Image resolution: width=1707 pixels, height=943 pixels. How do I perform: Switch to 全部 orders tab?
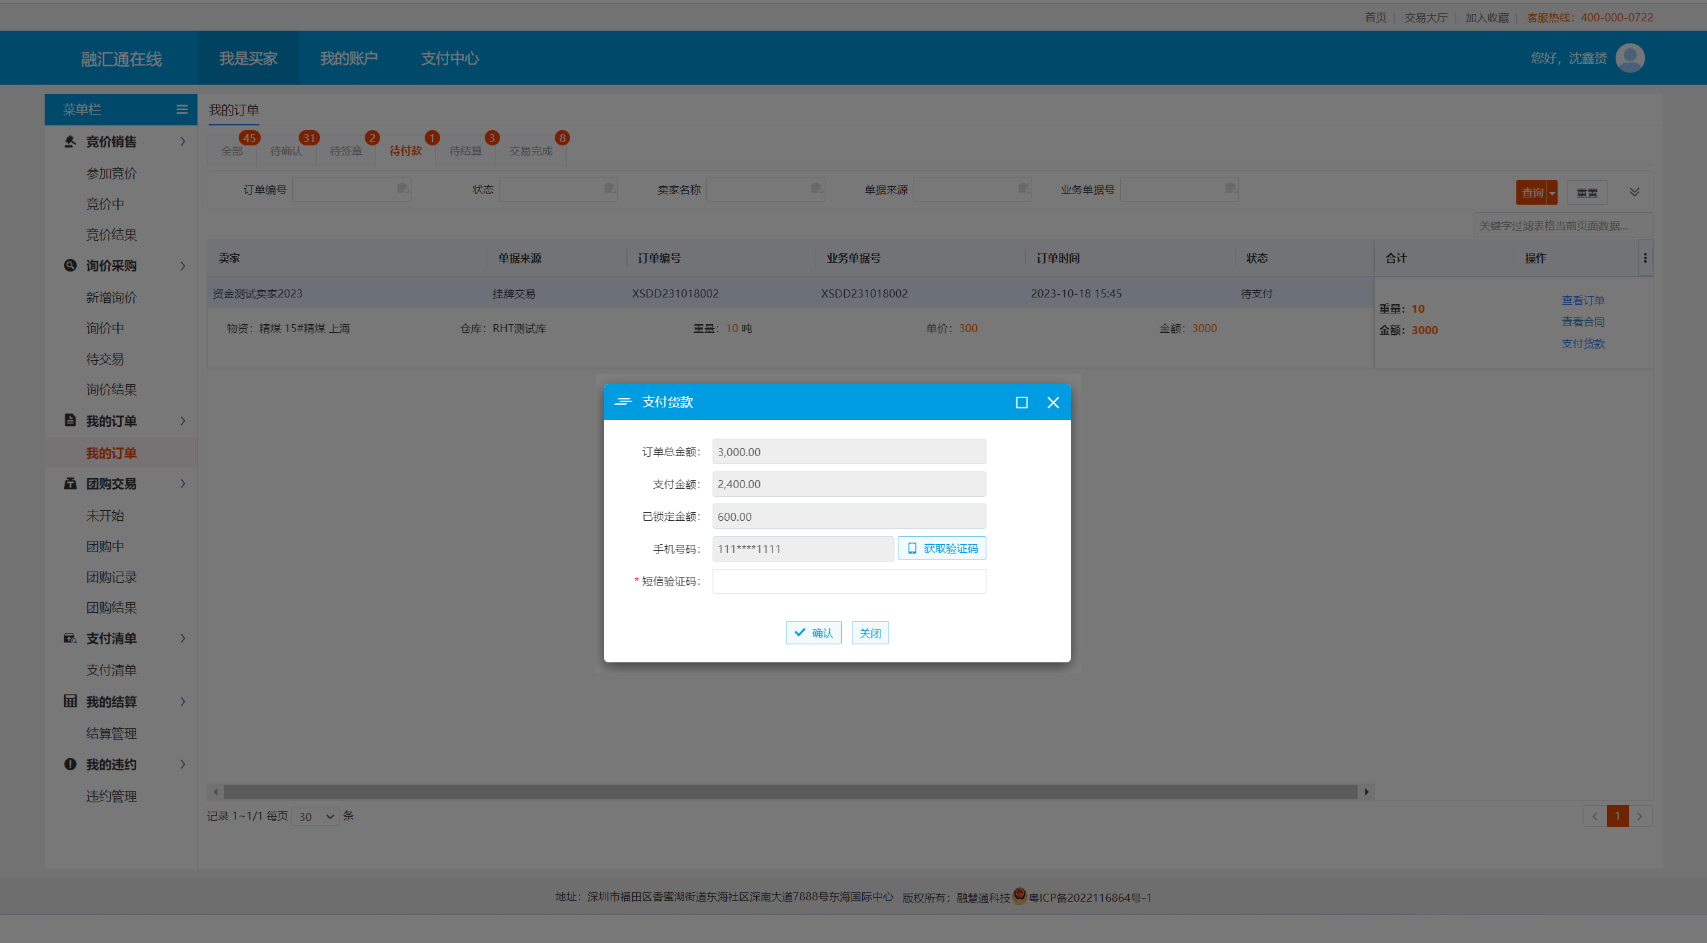233,151
